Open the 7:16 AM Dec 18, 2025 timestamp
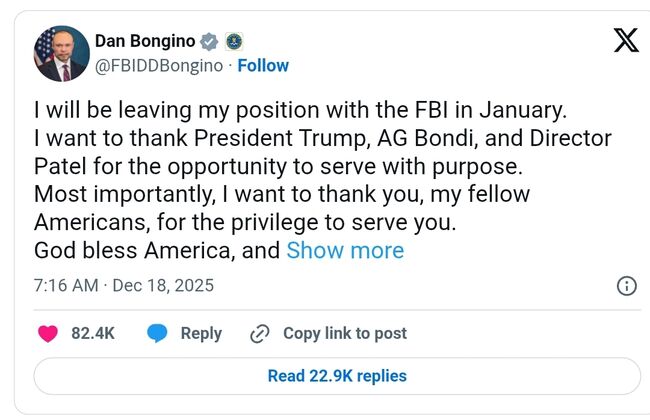 pyautogui.click(x=124, y=286)
